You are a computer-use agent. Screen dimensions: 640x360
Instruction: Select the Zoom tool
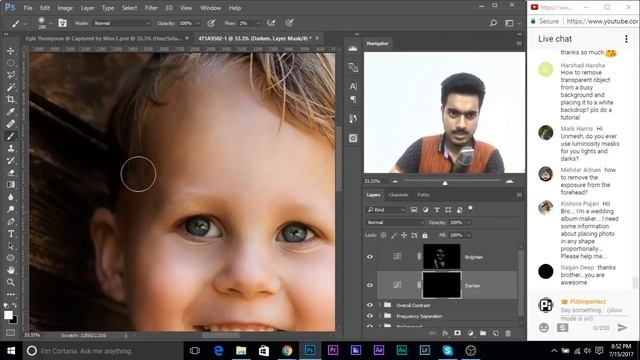click(x=11, y=282)
